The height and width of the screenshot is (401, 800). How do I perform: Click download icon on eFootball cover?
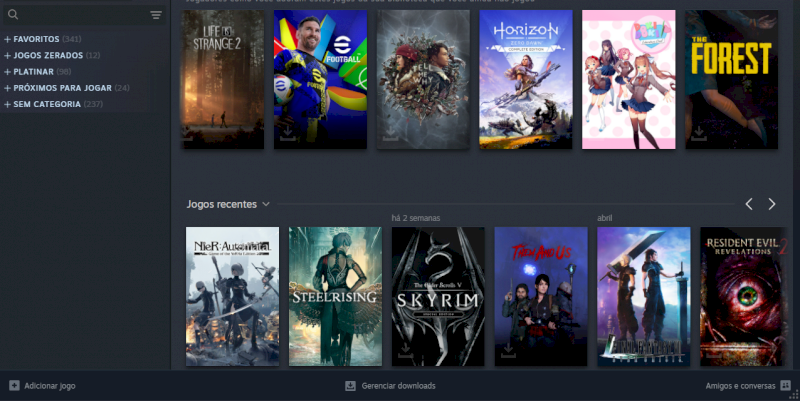288,134
